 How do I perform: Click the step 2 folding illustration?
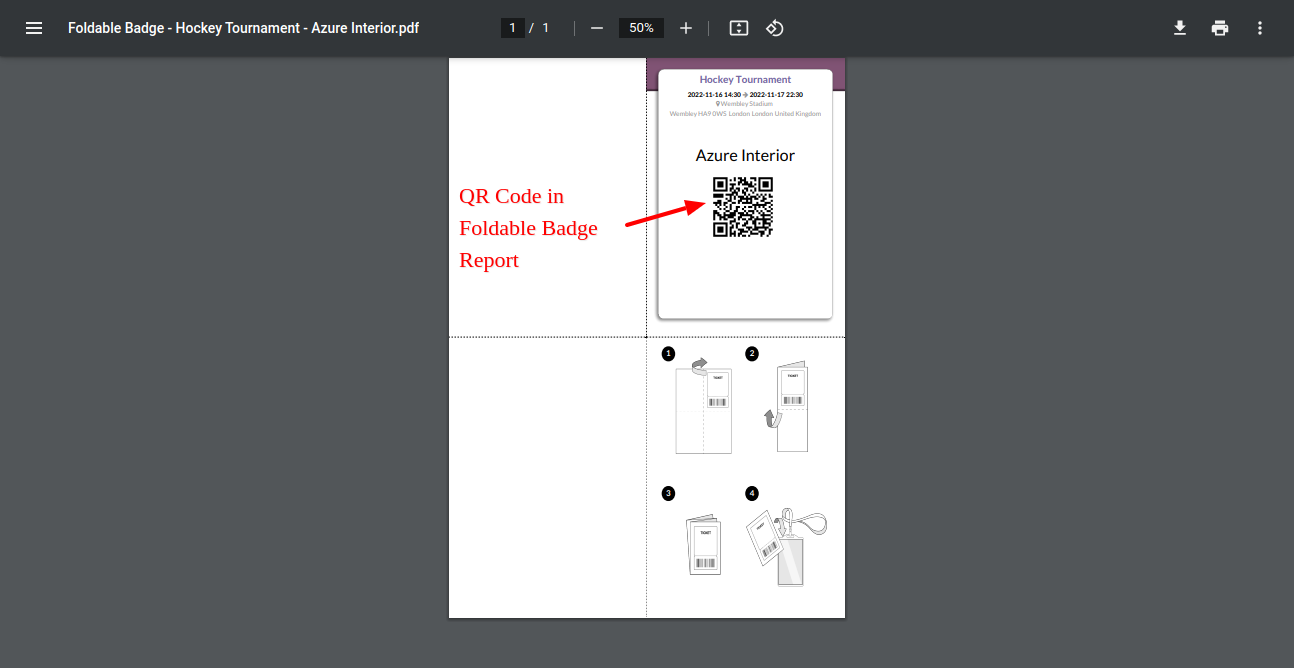coord(786,406)
